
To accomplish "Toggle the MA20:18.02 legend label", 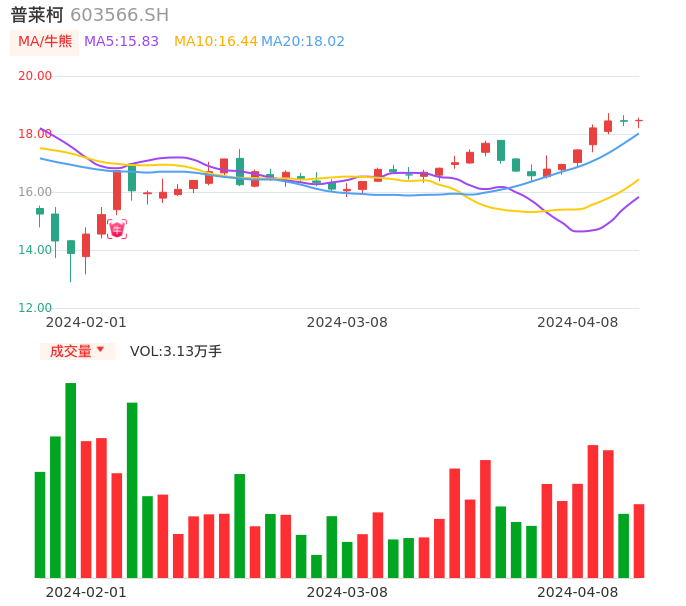I will [x=303, y=42].
